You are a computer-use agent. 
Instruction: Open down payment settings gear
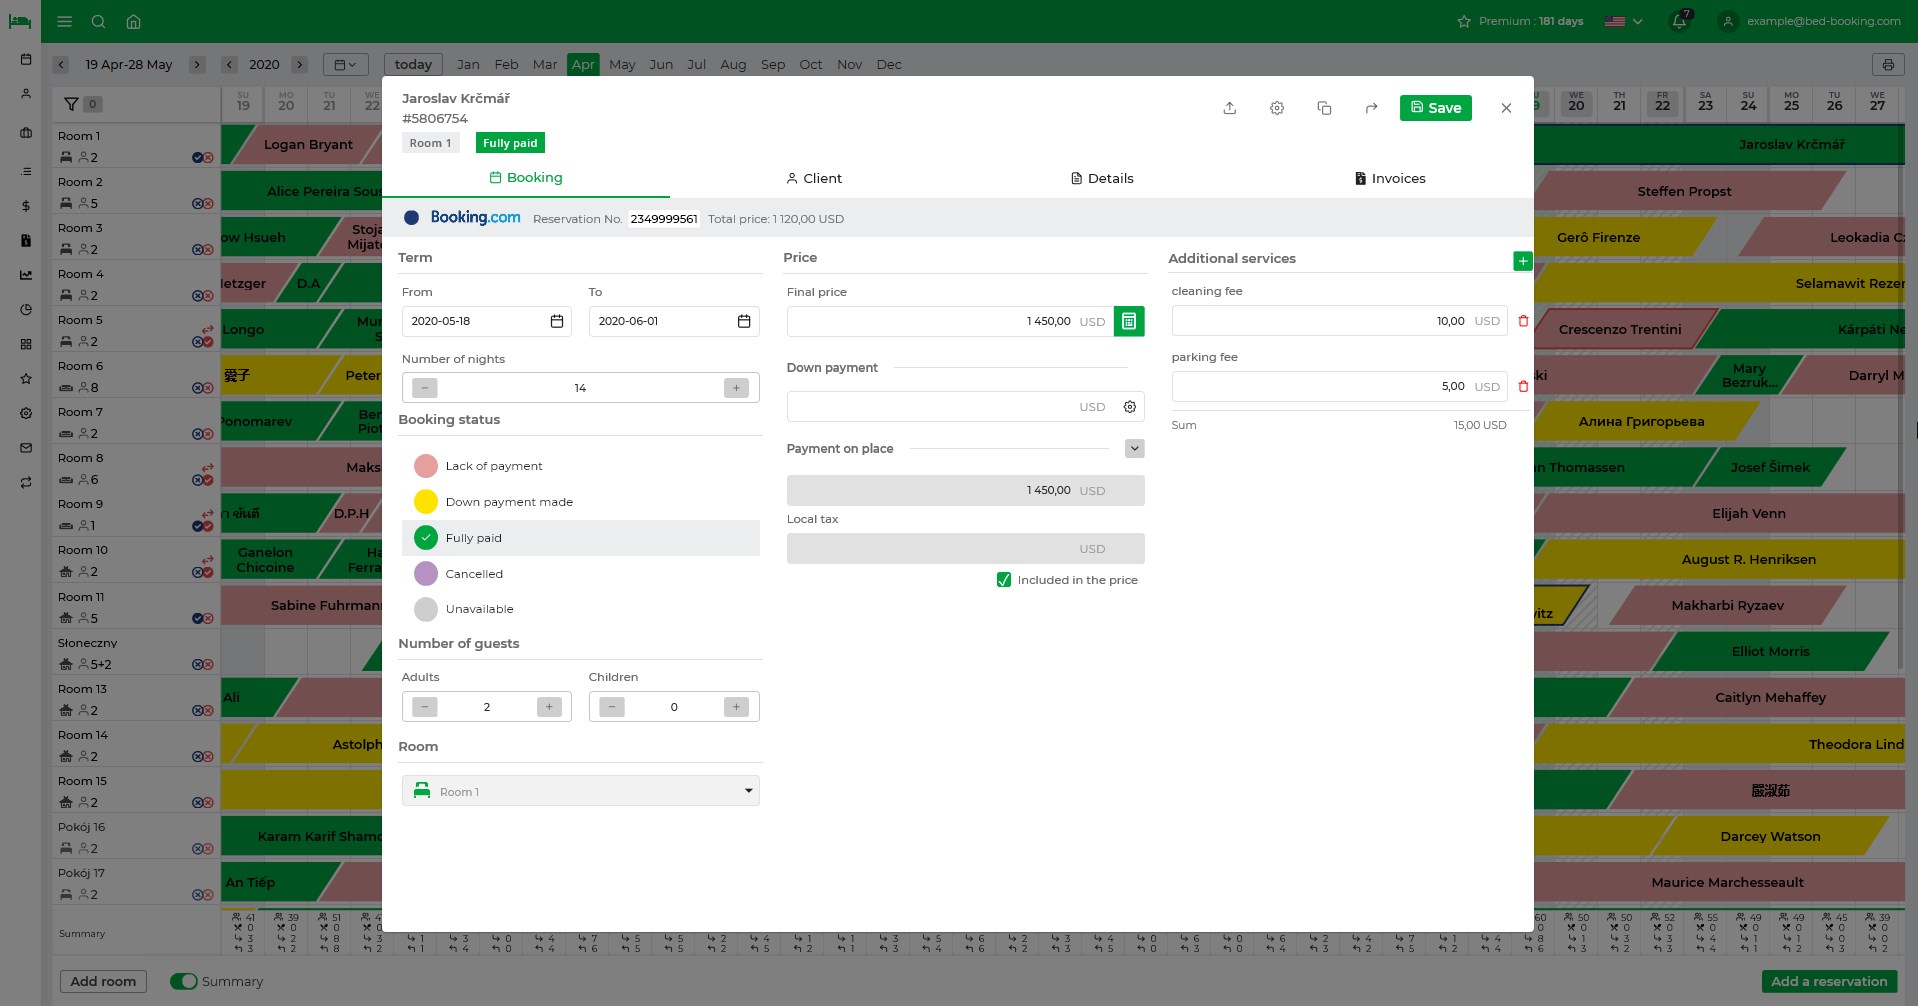click(x=1130, y=407)
